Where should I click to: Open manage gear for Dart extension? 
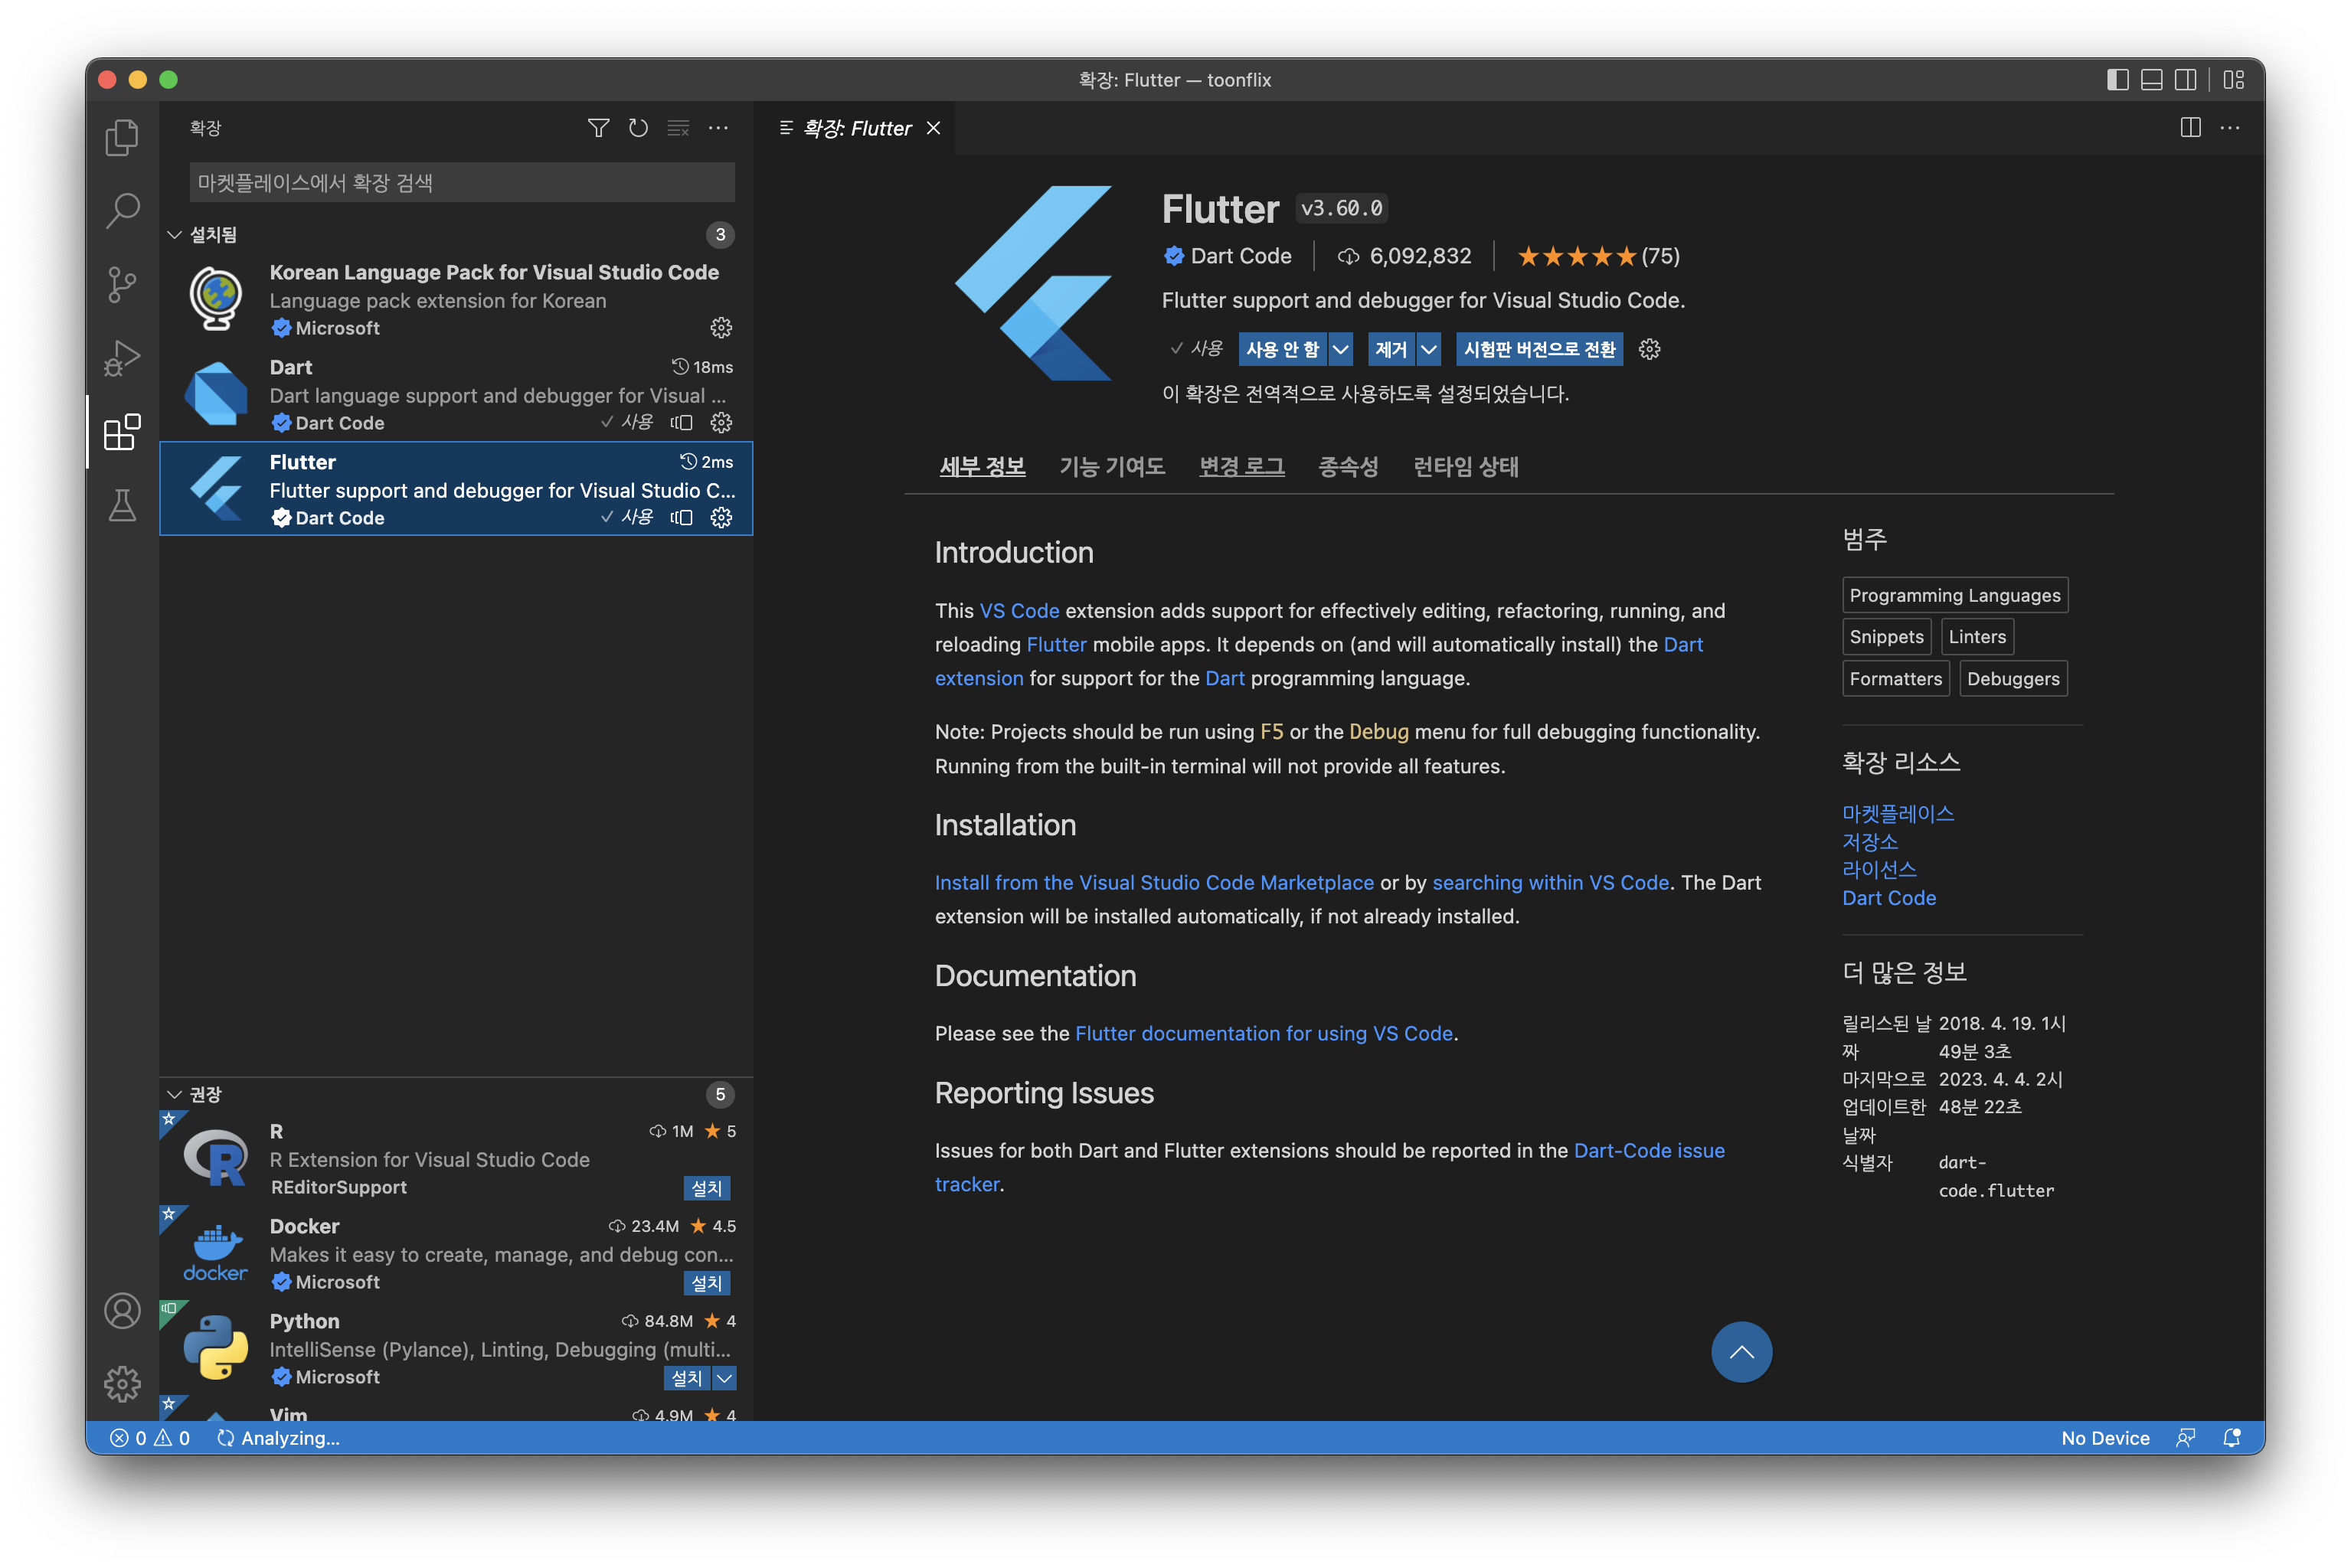721,423
